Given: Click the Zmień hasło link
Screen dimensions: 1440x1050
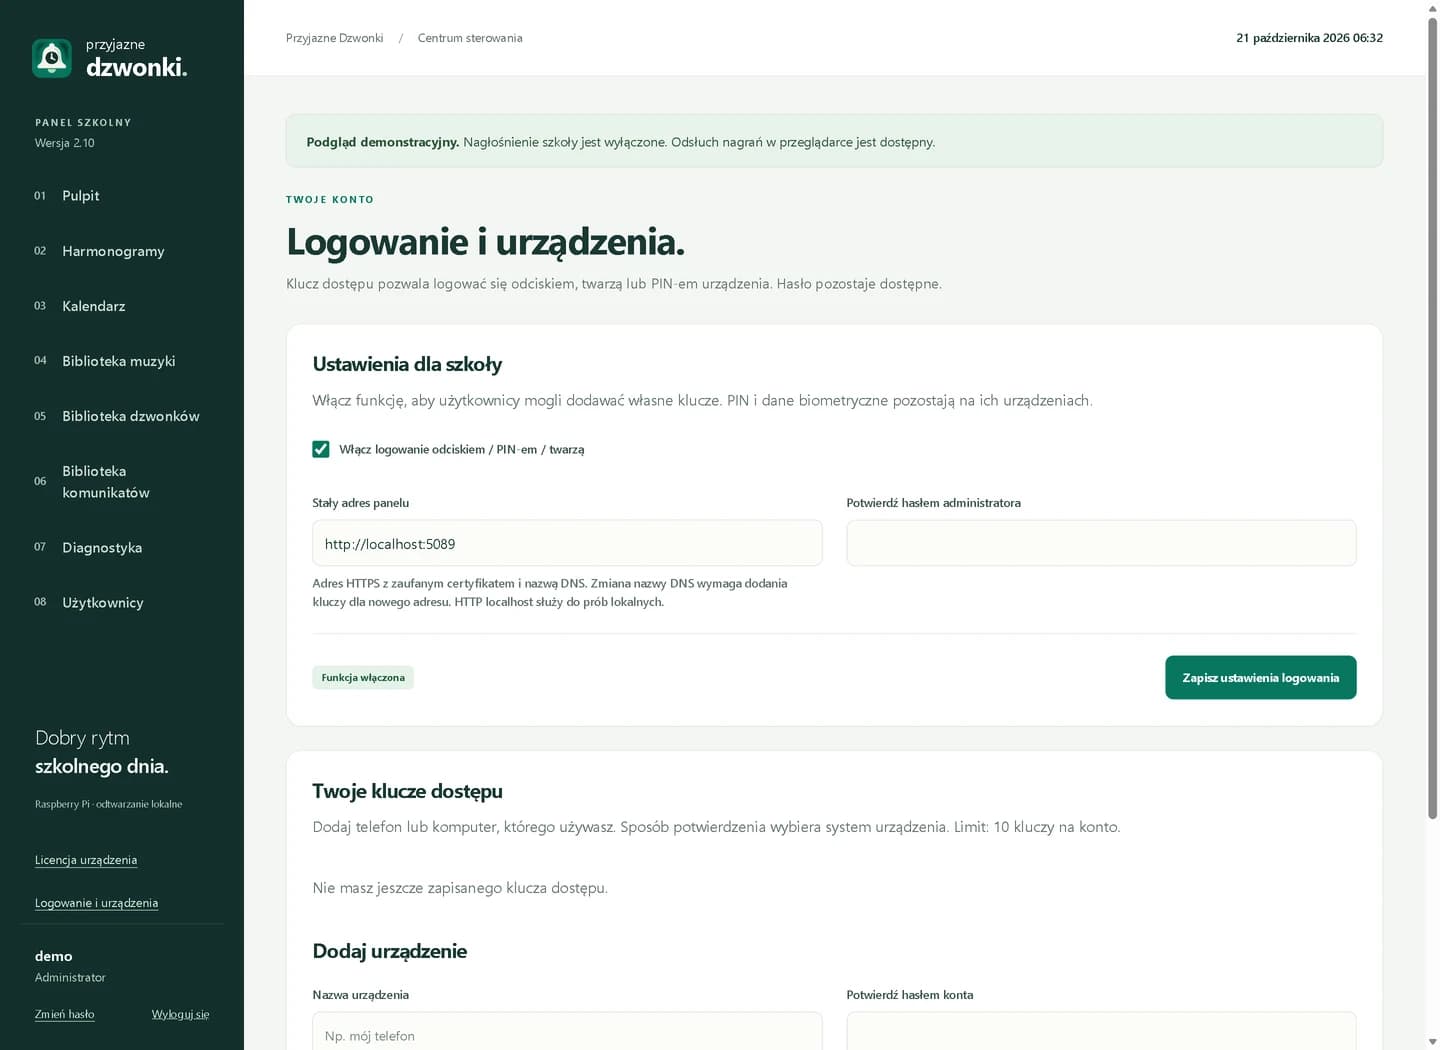Looking at the screenshot, I should pos(65,1014).
